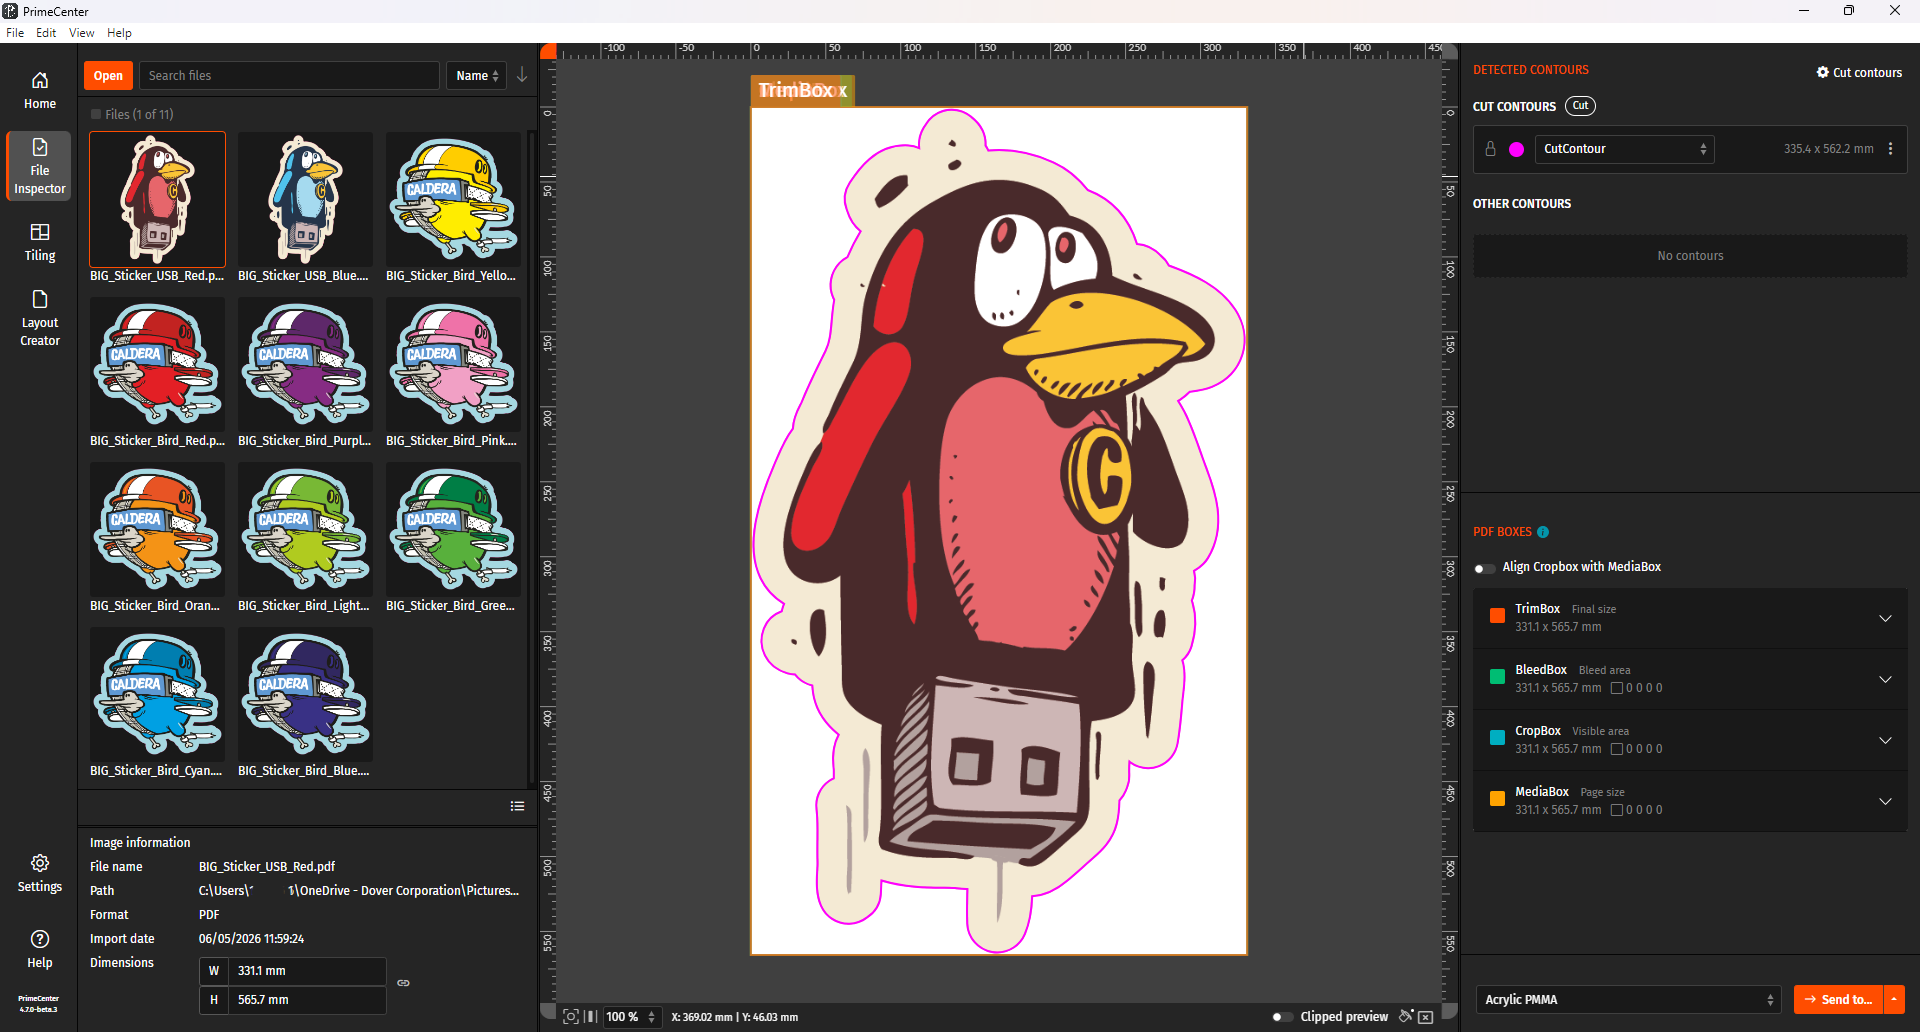
Task: Select the BIG_Sticker_Bird_Purple thumbnail
Action: 305,364
